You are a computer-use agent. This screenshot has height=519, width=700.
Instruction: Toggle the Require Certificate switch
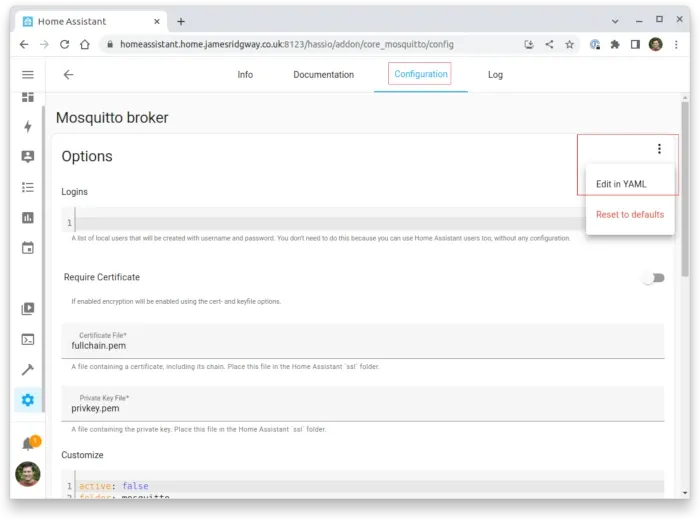[x=654, y=278]
